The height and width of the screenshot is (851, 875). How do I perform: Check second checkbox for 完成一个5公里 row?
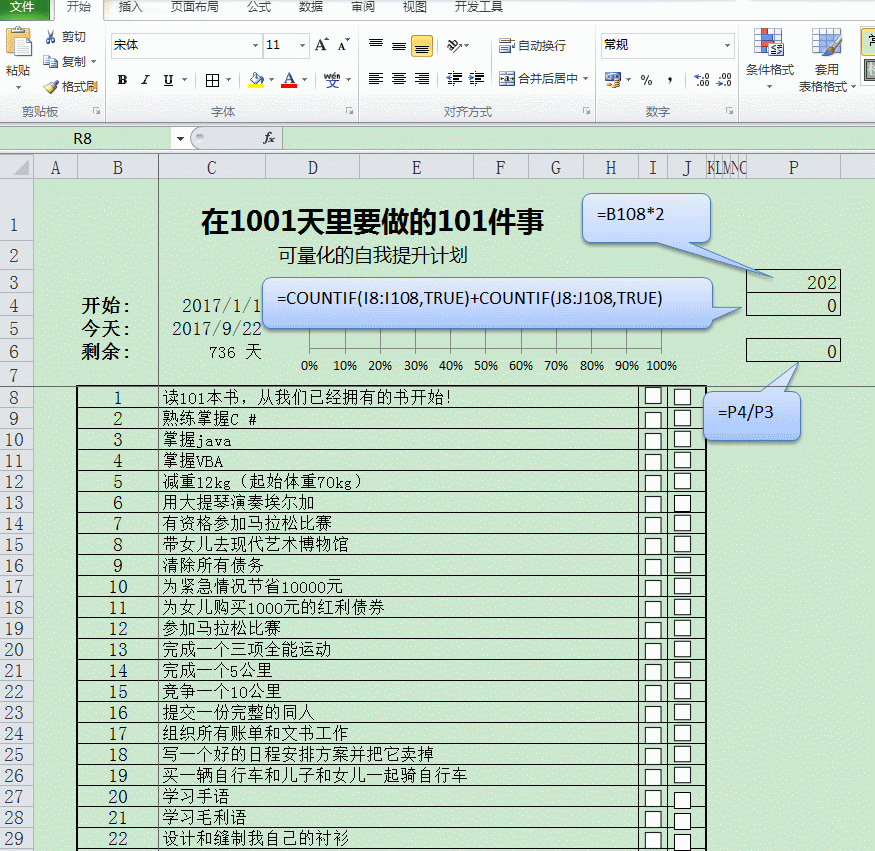tap(682, 670)
